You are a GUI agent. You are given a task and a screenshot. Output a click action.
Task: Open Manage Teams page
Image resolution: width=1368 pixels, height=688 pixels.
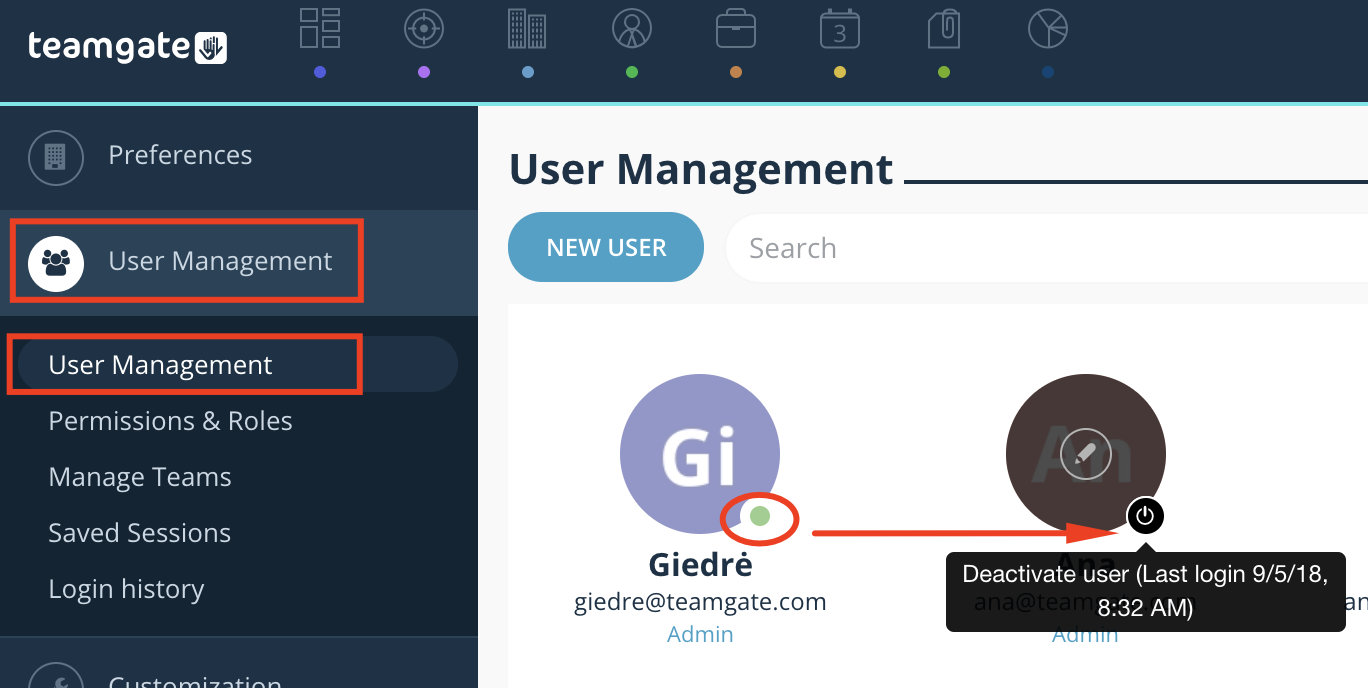coord(140,477)
